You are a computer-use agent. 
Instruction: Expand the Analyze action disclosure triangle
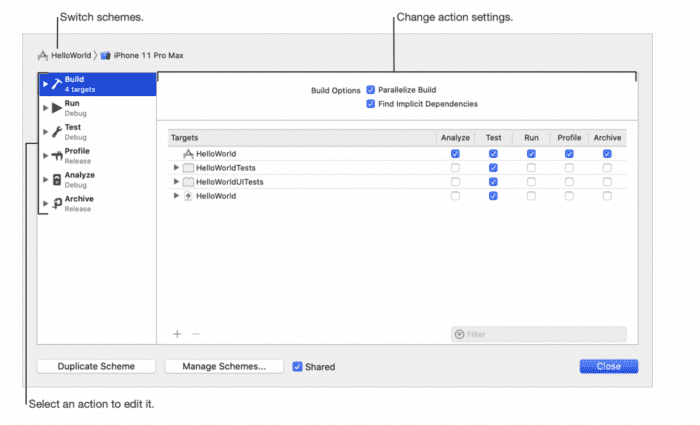45,179
